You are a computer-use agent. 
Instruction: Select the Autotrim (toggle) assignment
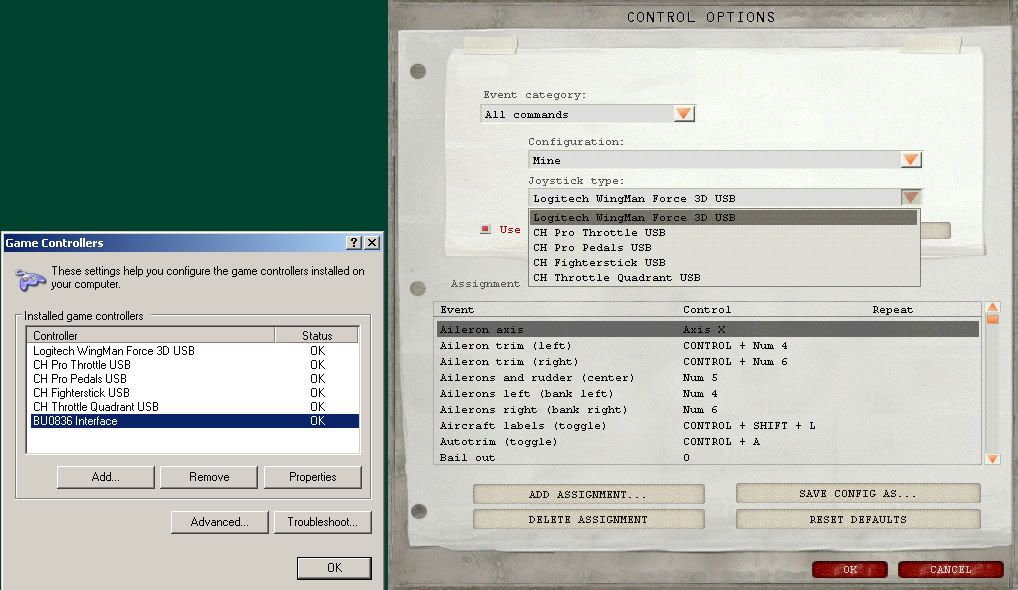(708, 441)
